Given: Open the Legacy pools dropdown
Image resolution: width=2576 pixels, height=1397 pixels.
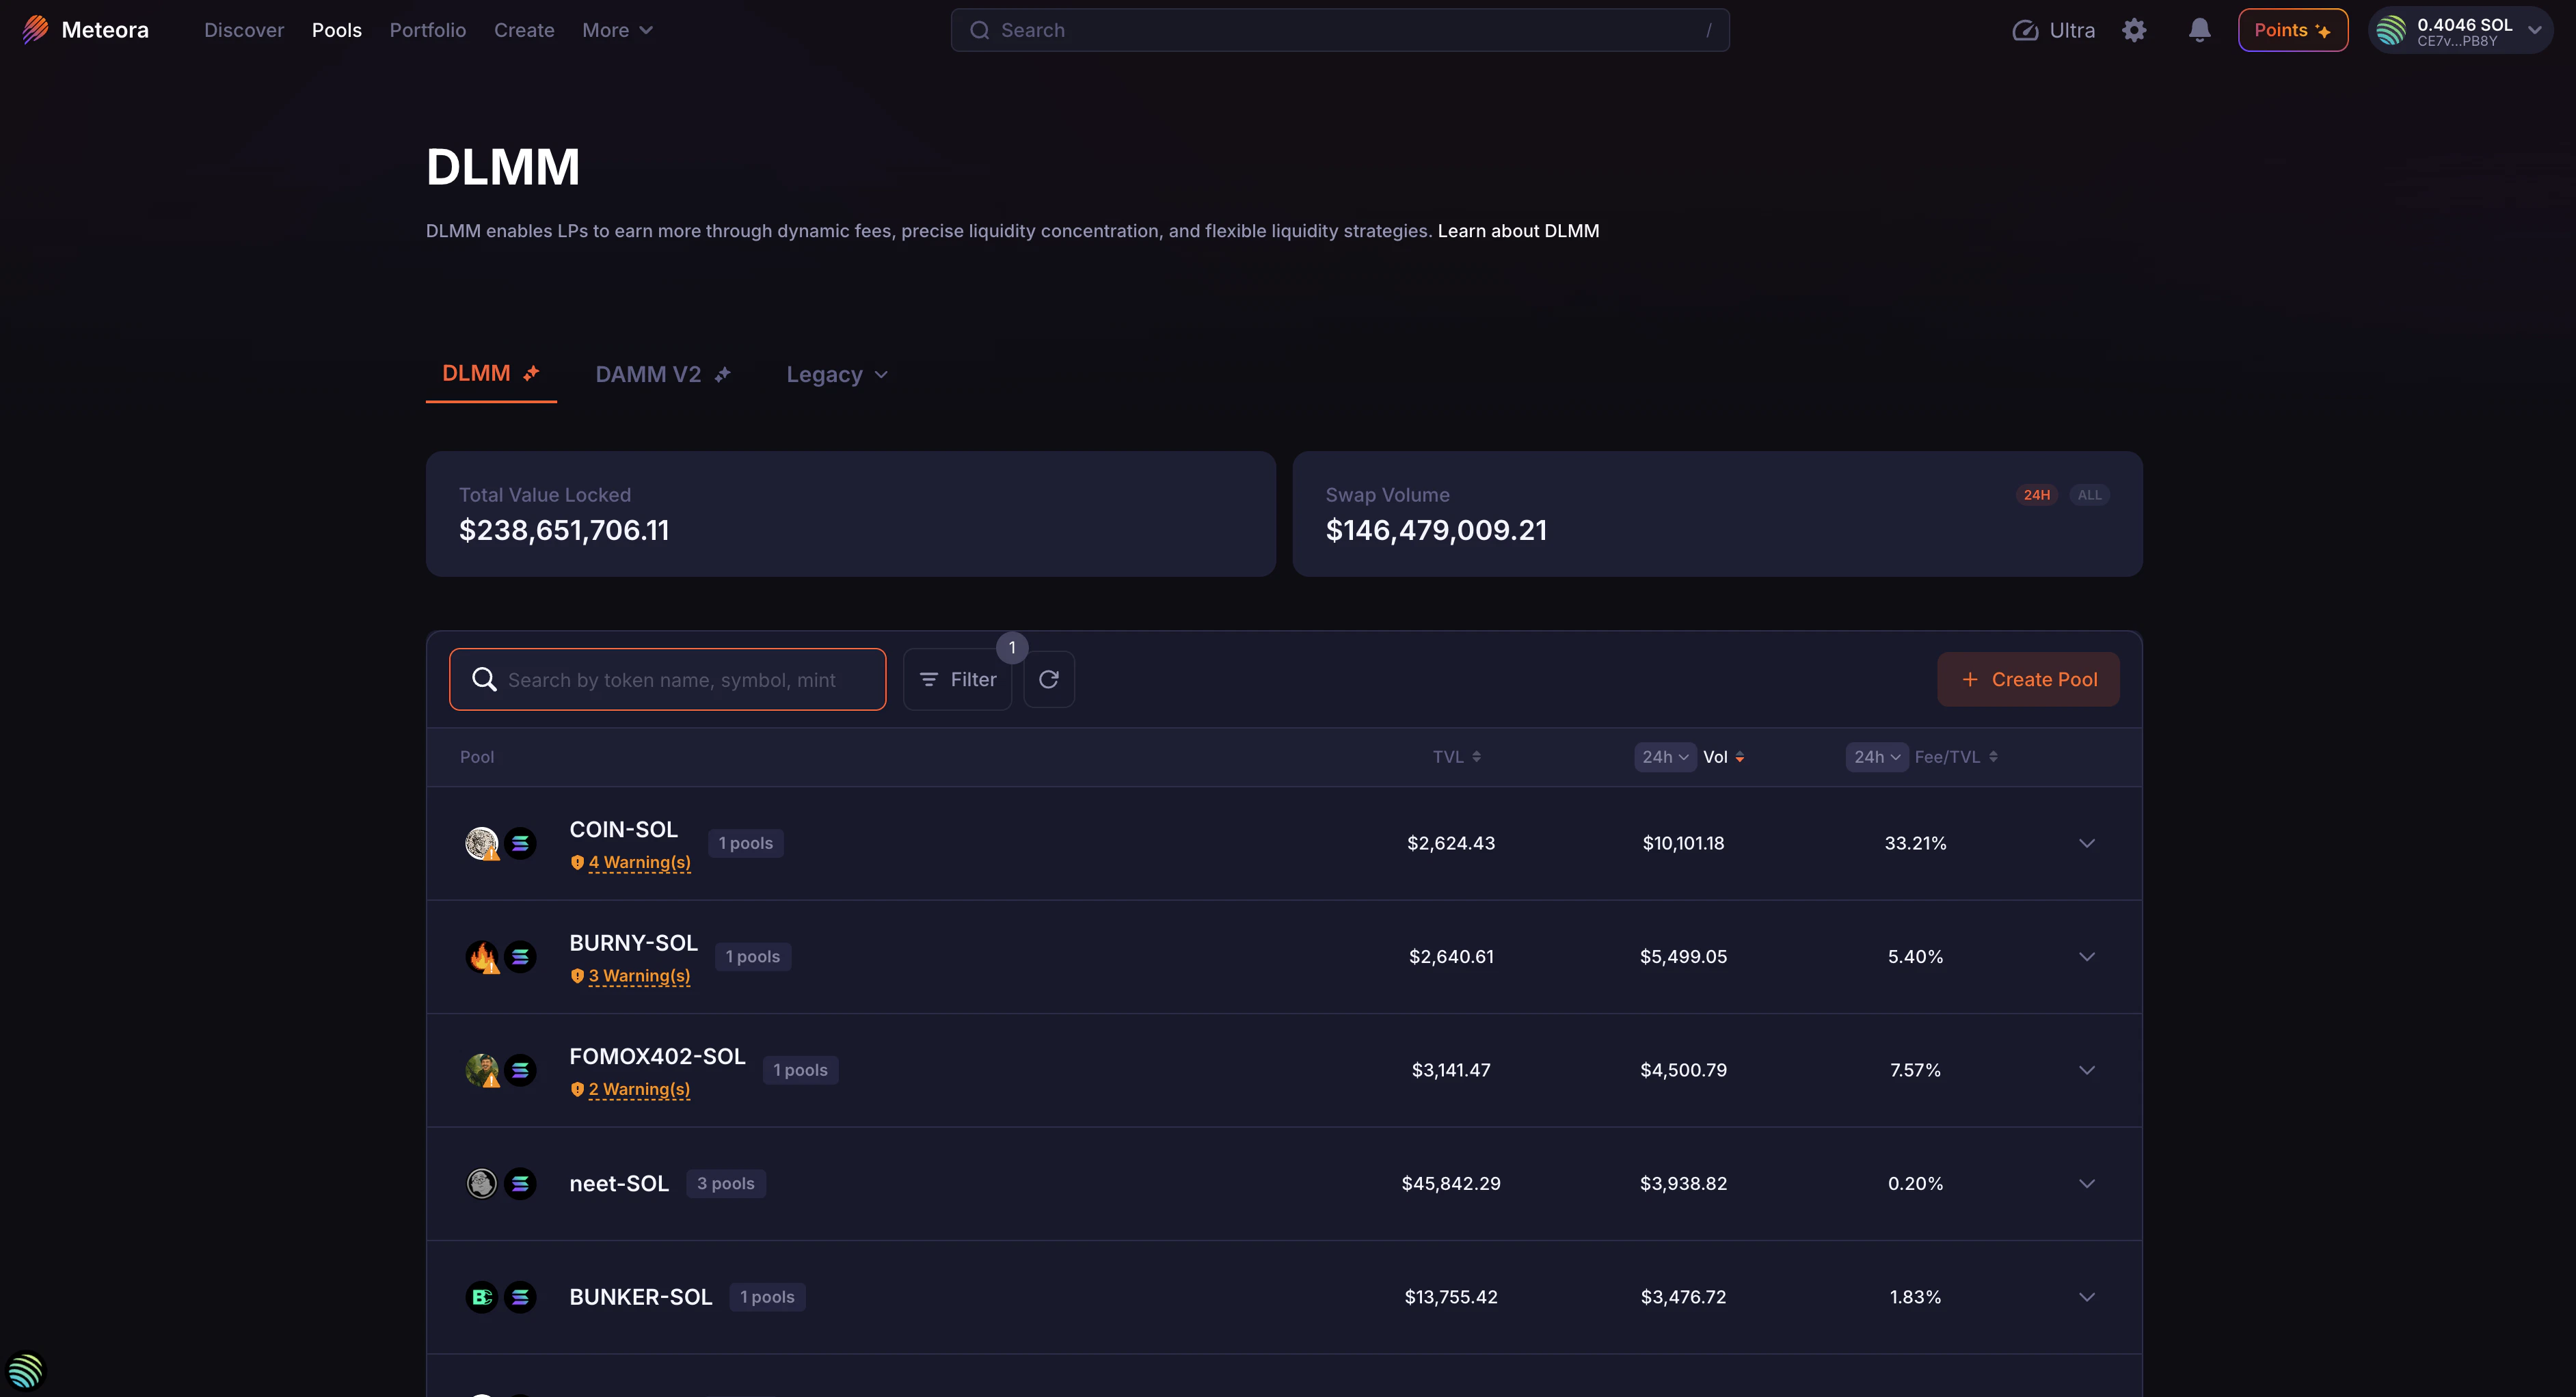Looking at the screenshot, I should (x=837, y=375).
